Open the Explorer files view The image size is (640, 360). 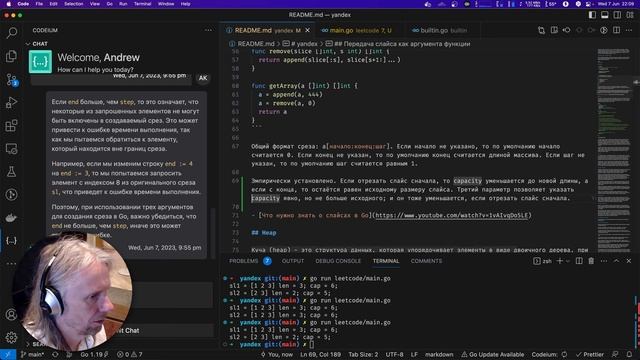[11, 56]
